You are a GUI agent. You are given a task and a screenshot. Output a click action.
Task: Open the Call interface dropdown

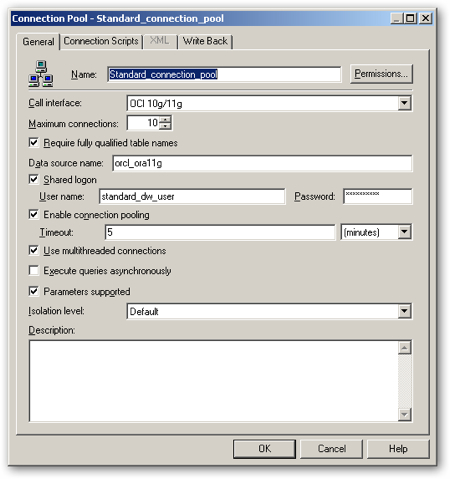404,103
